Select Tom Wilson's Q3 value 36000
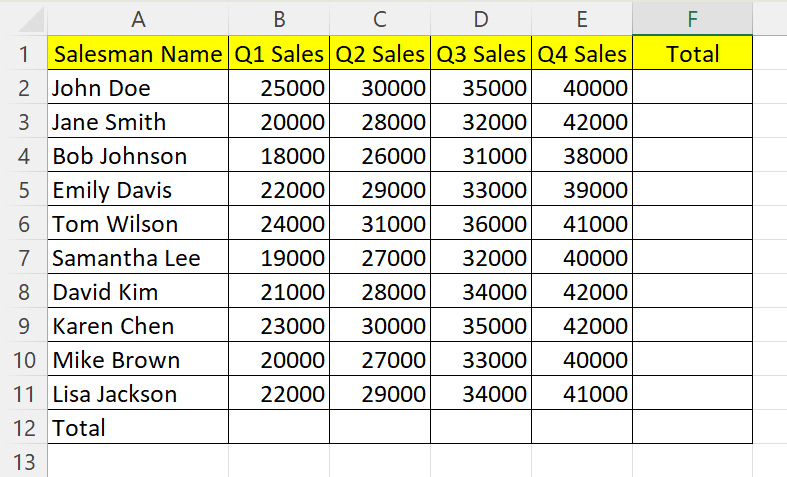The height and width of the screenshot is (477, 787). [x=481, y=224]
